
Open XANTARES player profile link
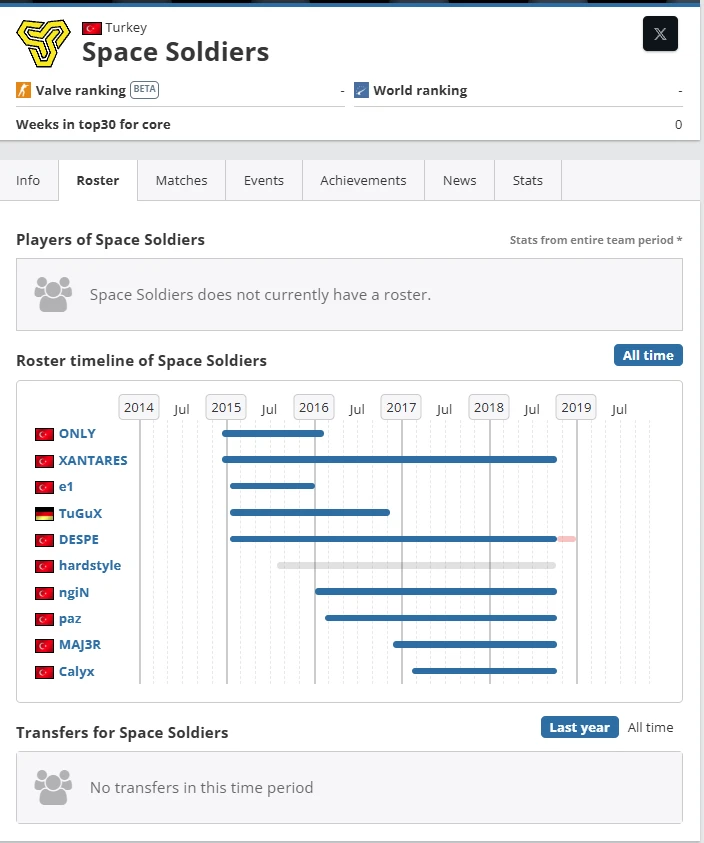[93, 460]
